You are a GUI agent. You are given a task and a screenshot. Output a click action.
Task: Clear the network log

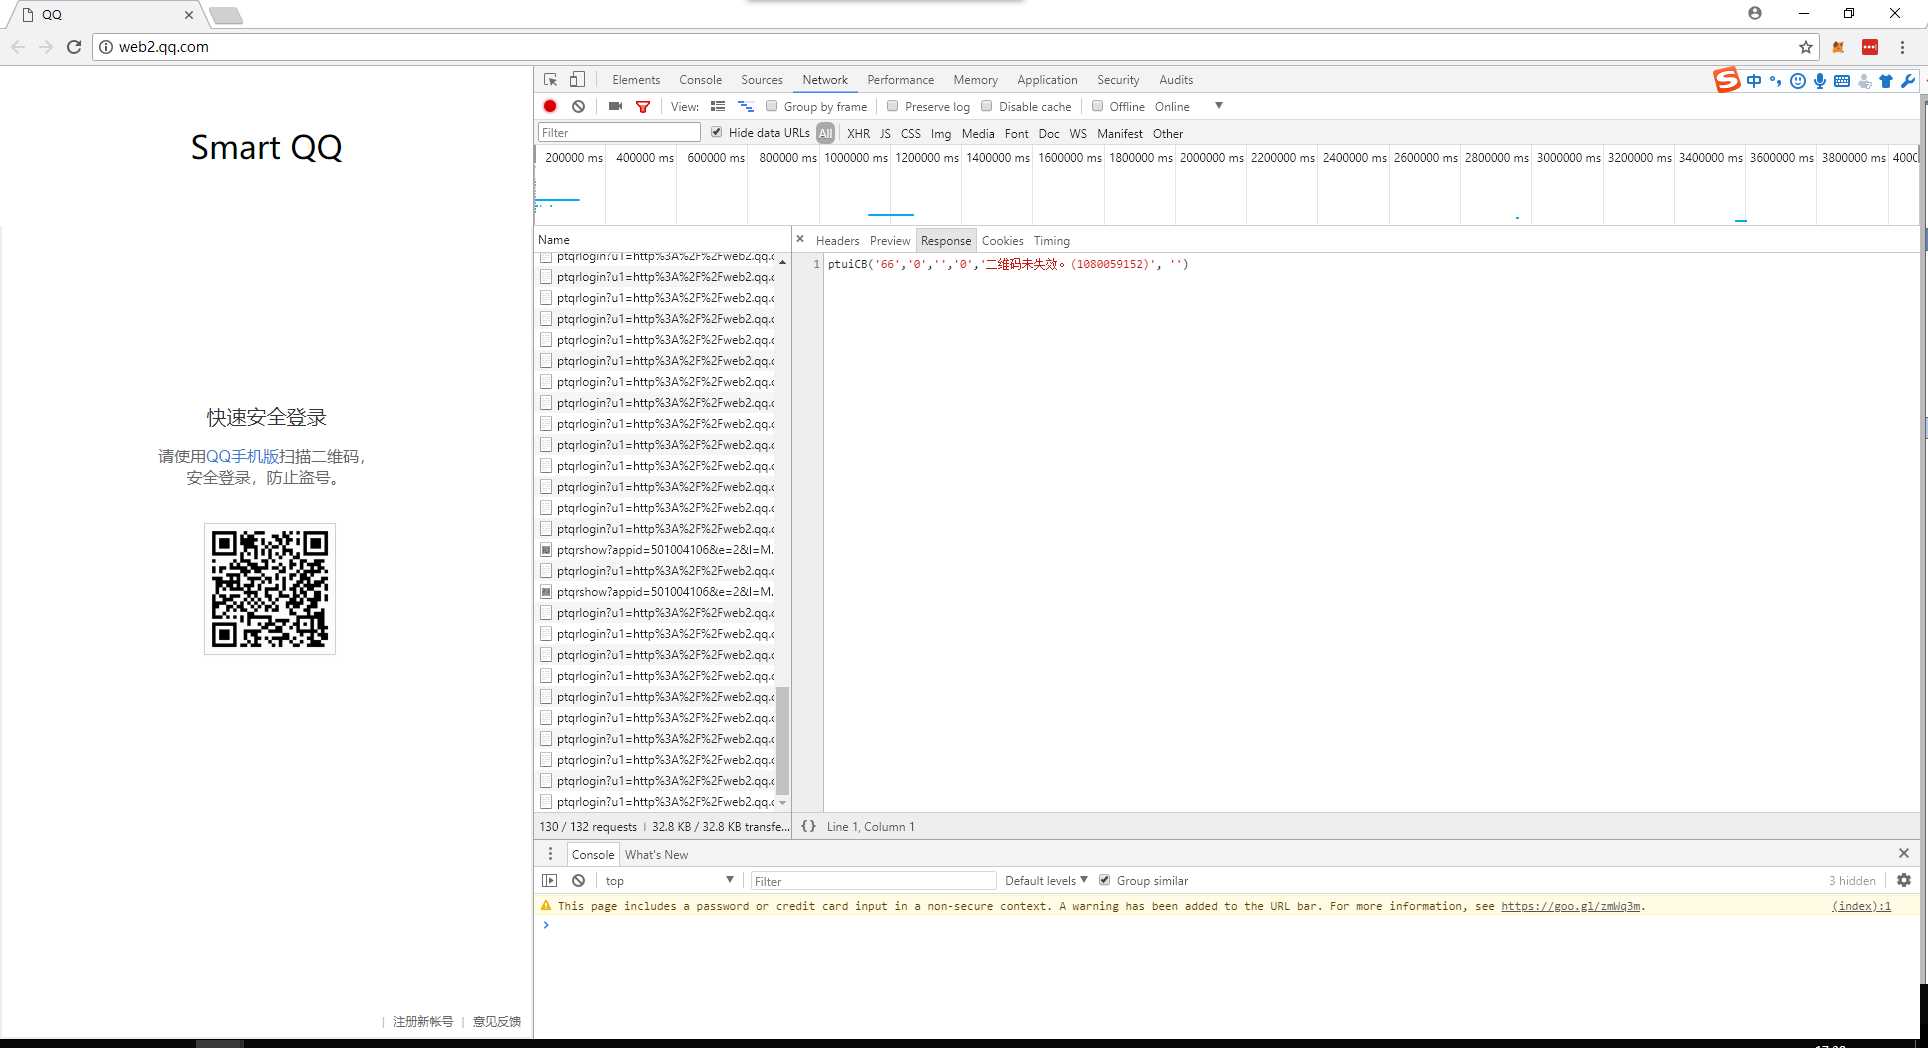coord(578,106)
